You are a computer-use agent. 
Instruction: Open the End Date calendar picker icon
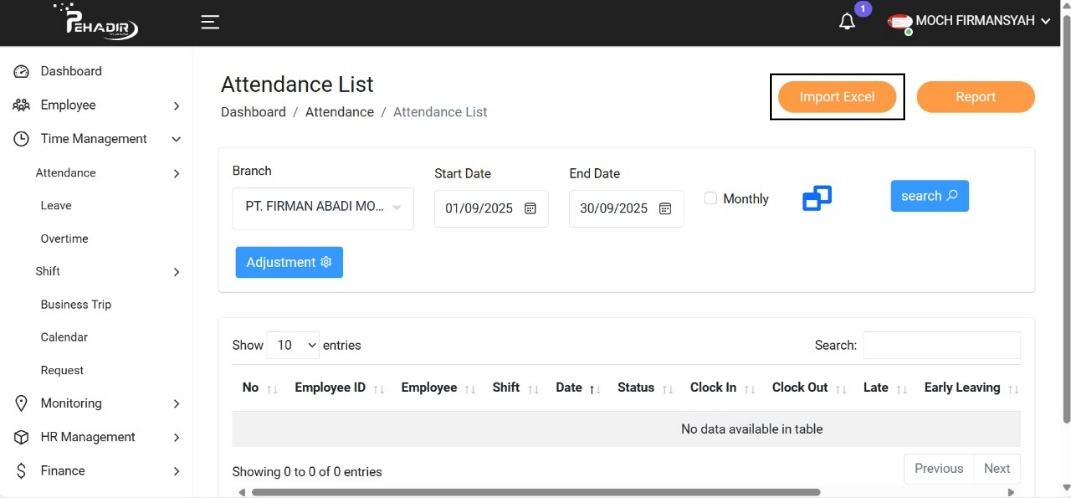tap(665, 209)
